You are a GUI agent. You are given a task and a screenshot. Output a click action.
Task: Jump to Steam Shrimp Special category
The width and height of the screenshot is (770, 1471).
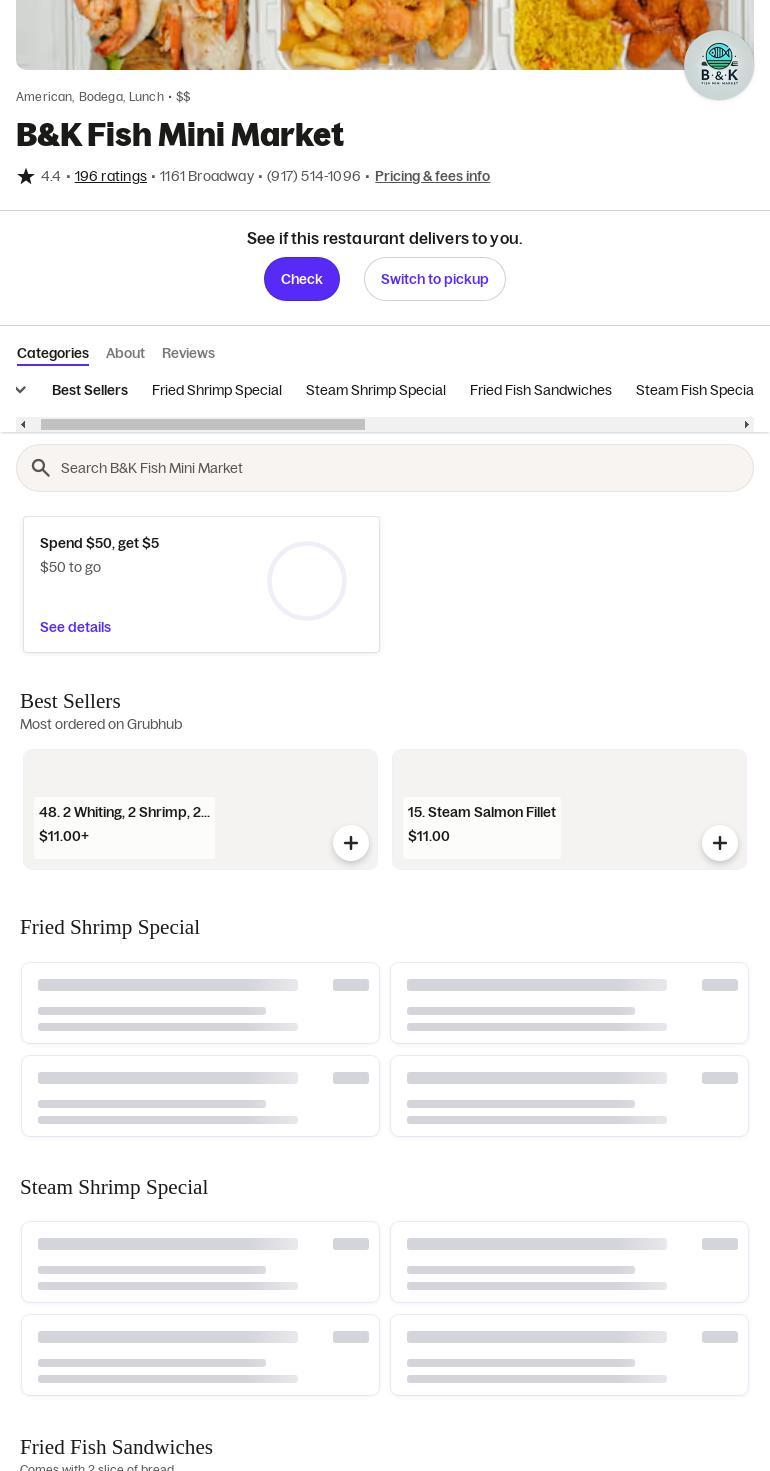tap(376, 390)
